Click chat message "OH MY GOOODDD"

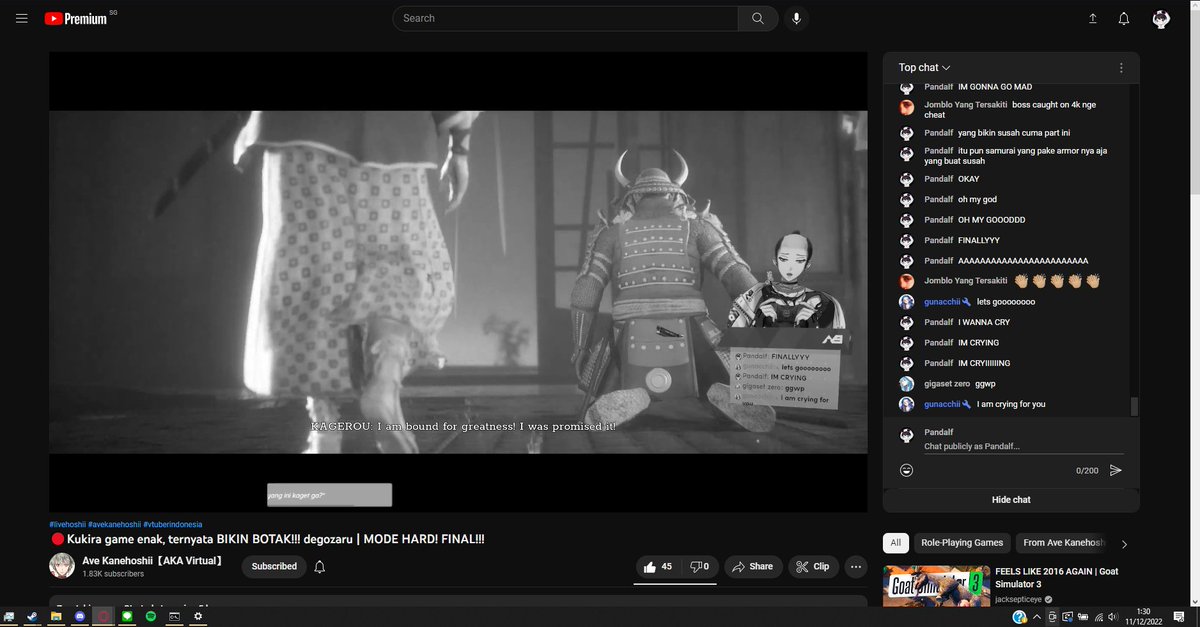click(x=991, y=220)
